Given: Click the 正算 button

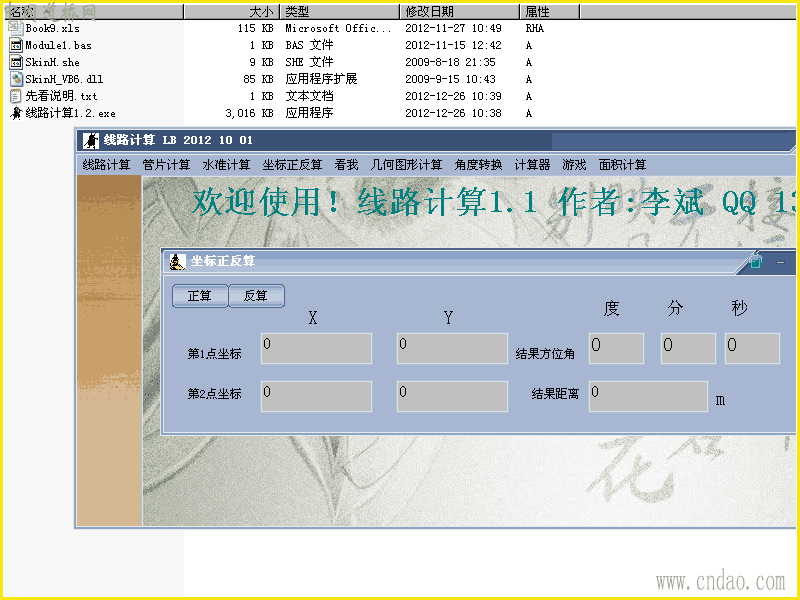Looking at the screenshot, I should pos(200,296).
